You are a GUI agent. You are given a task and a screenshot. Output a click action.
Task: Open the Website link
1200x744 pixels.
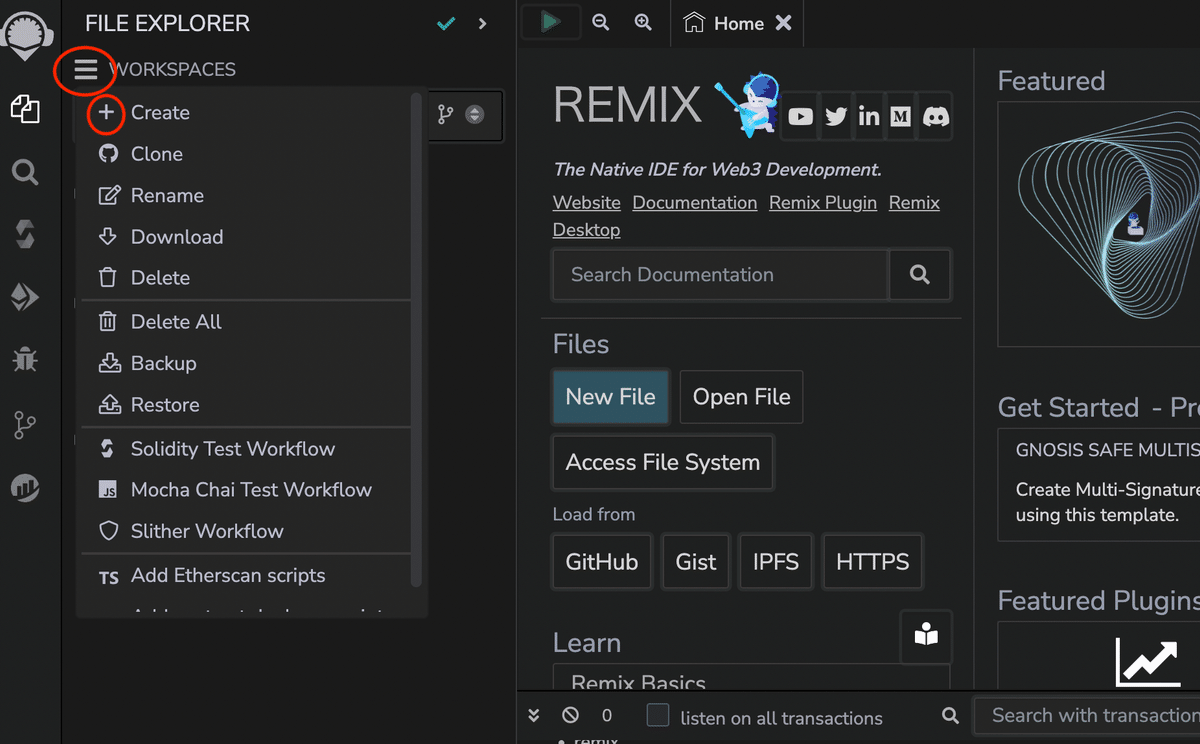click(x=587, y=203)
